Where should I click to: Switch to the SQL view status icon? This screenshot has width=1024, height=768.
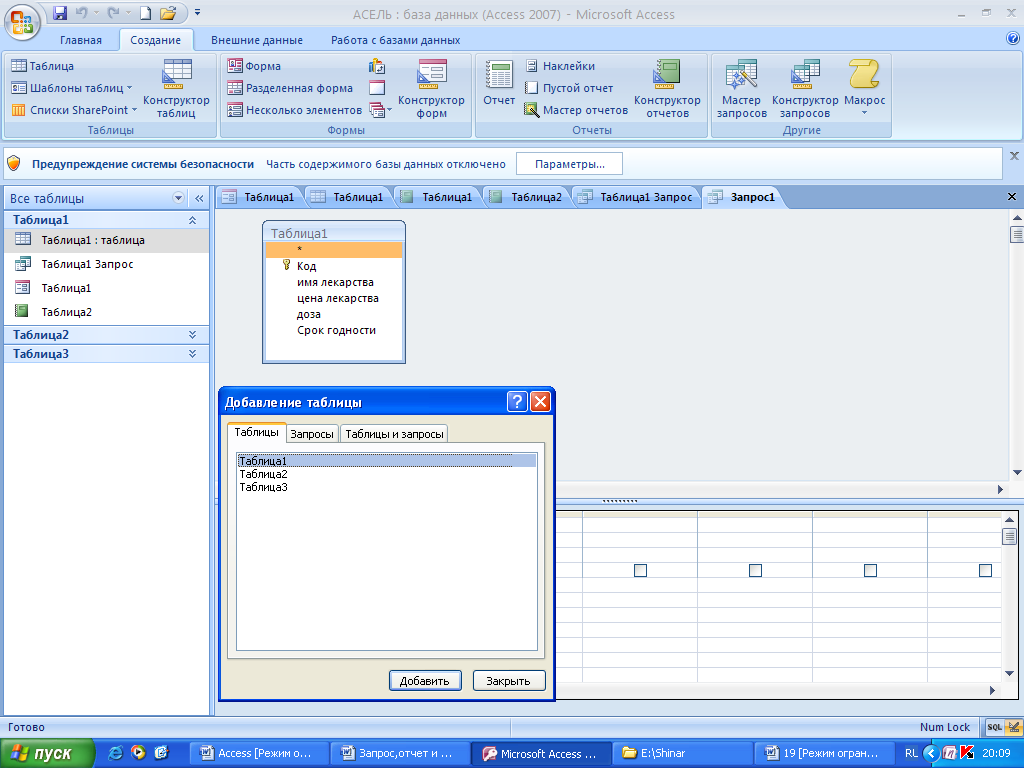[x=995, y=727]
